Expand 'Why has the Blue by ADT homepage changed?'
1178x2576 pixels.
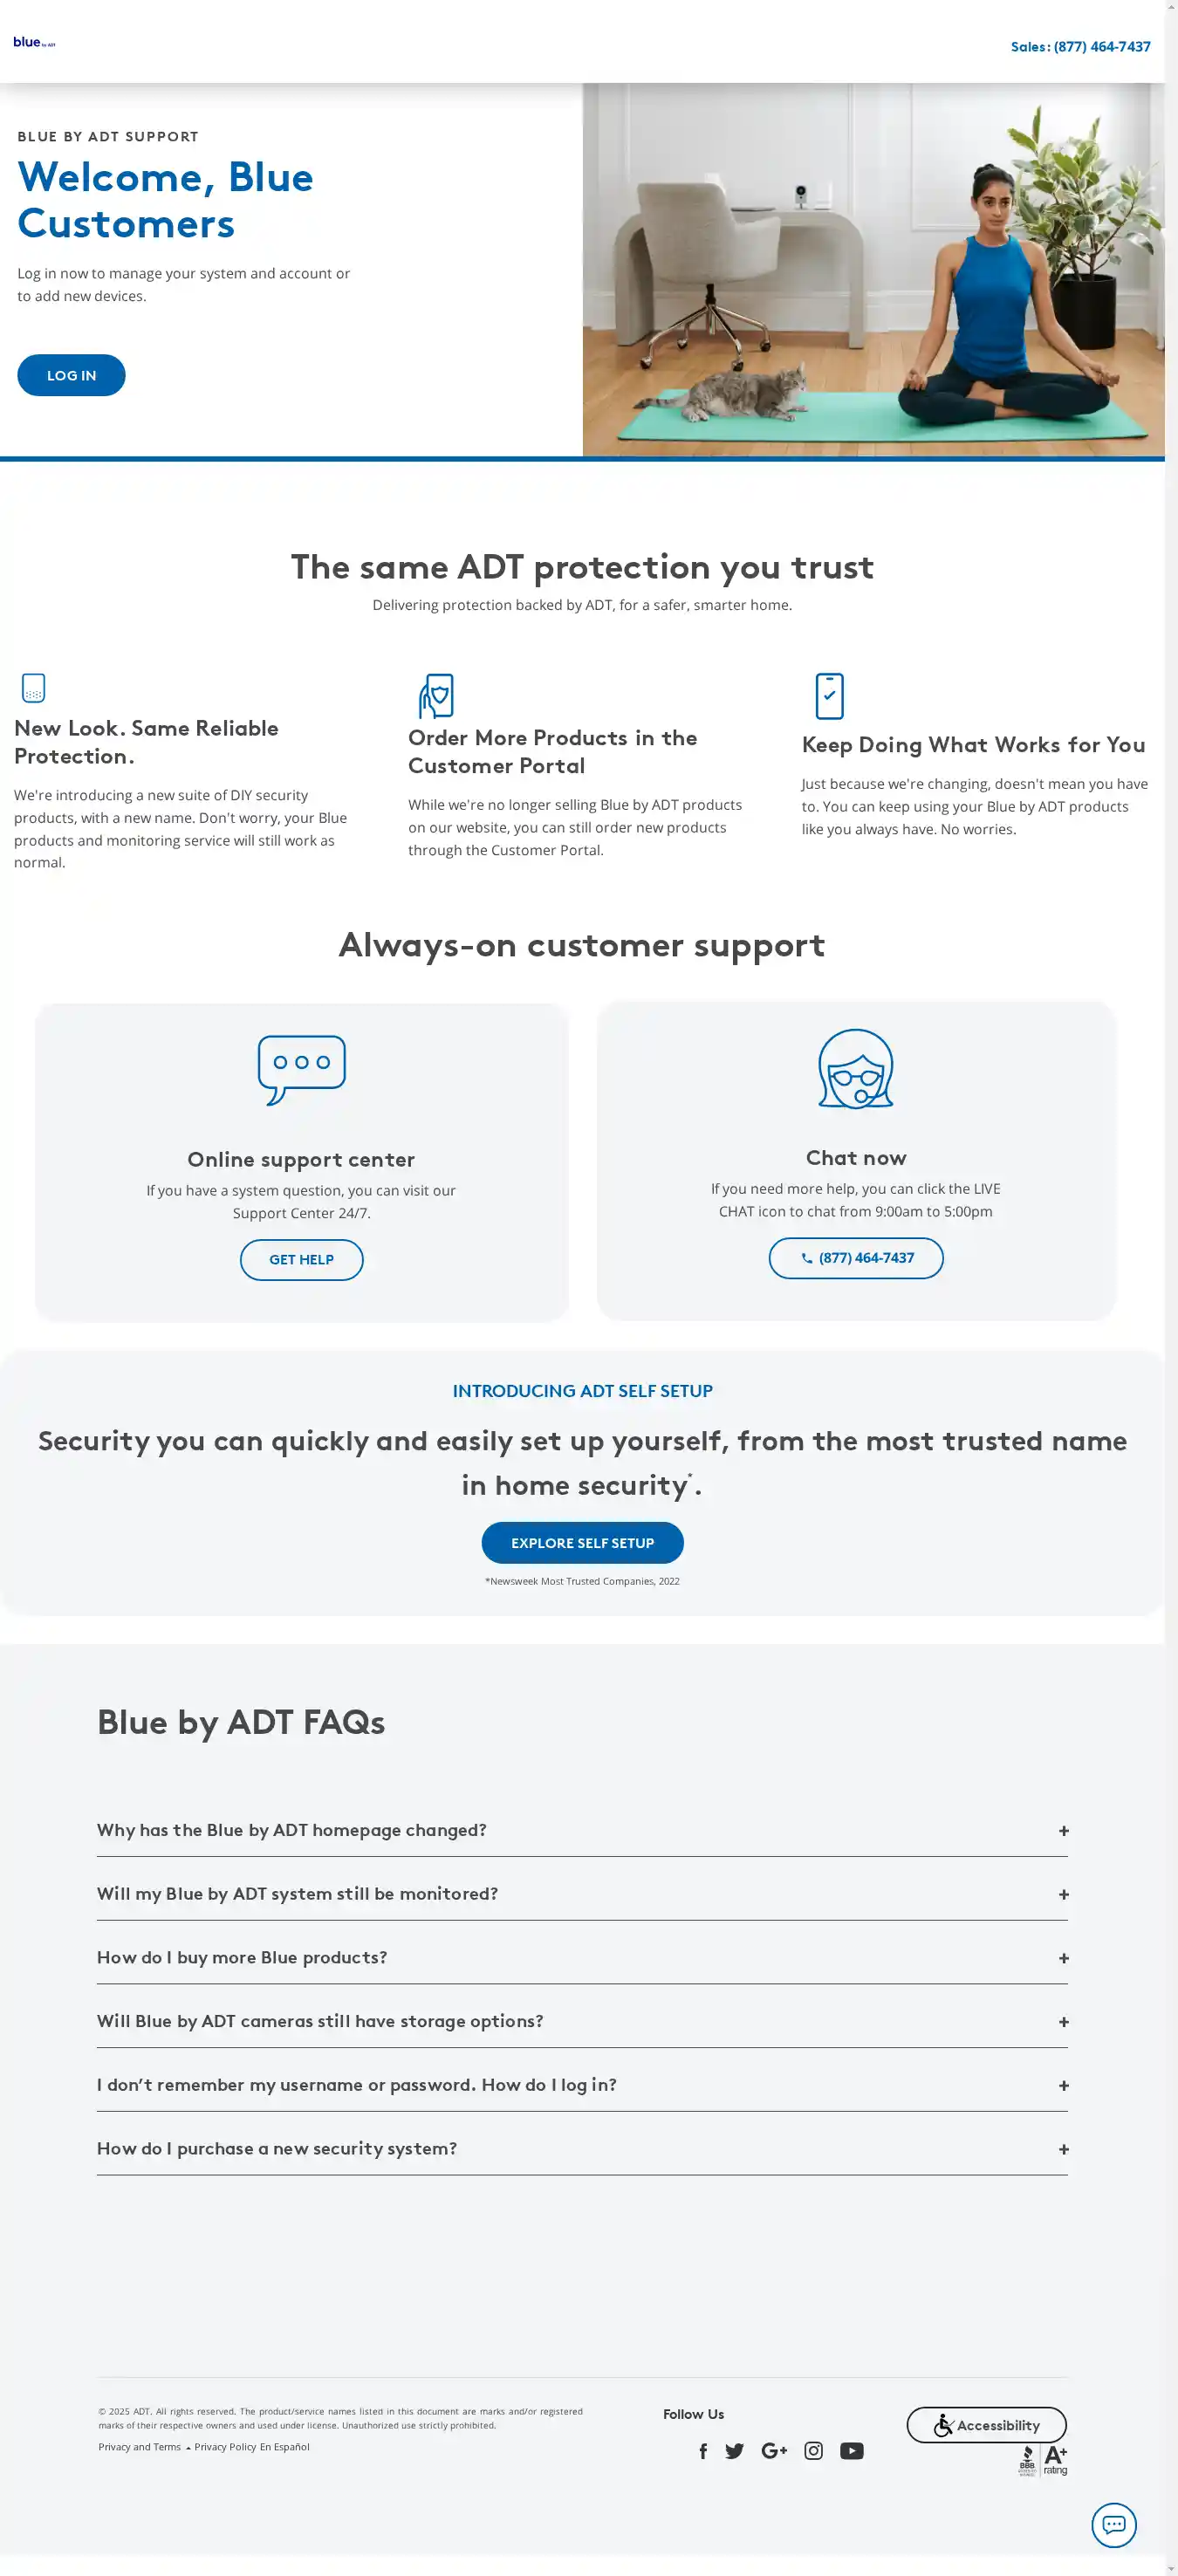pyautogui.click(x=582, y=1830)
